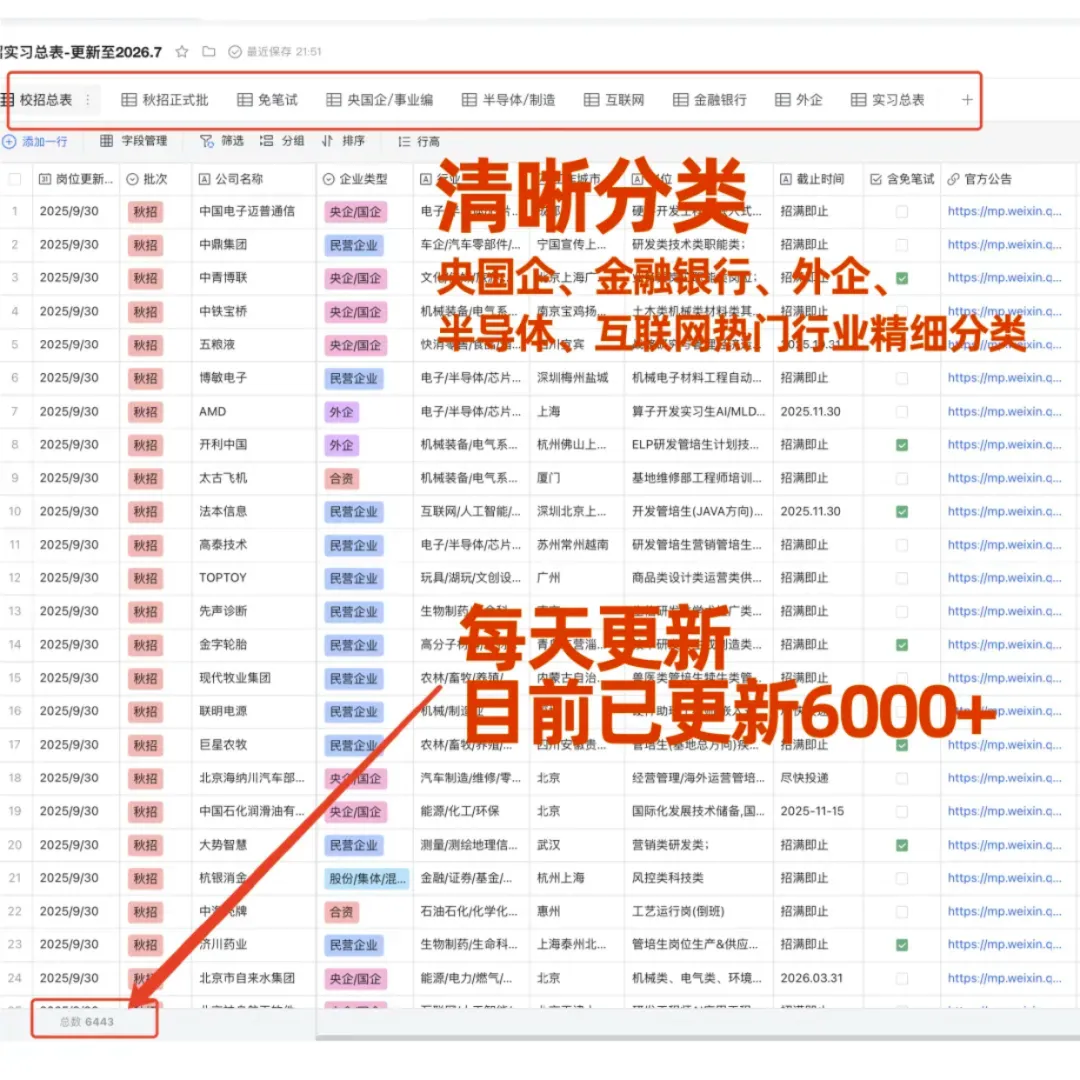Select the 联明电源 company cell
The image size is (1080, 1080).
click(x=253, y=711)
